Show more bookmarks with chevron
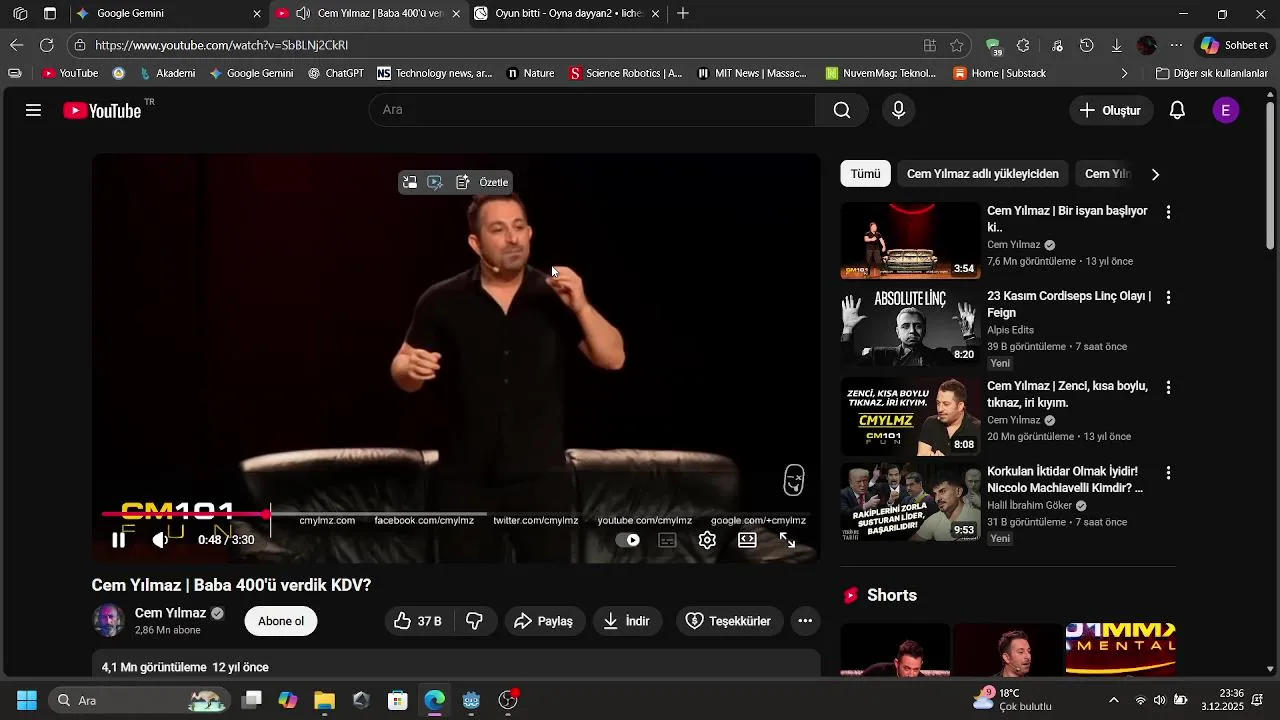This screenshot has width=1280, height=720. tap(1124, 73)
